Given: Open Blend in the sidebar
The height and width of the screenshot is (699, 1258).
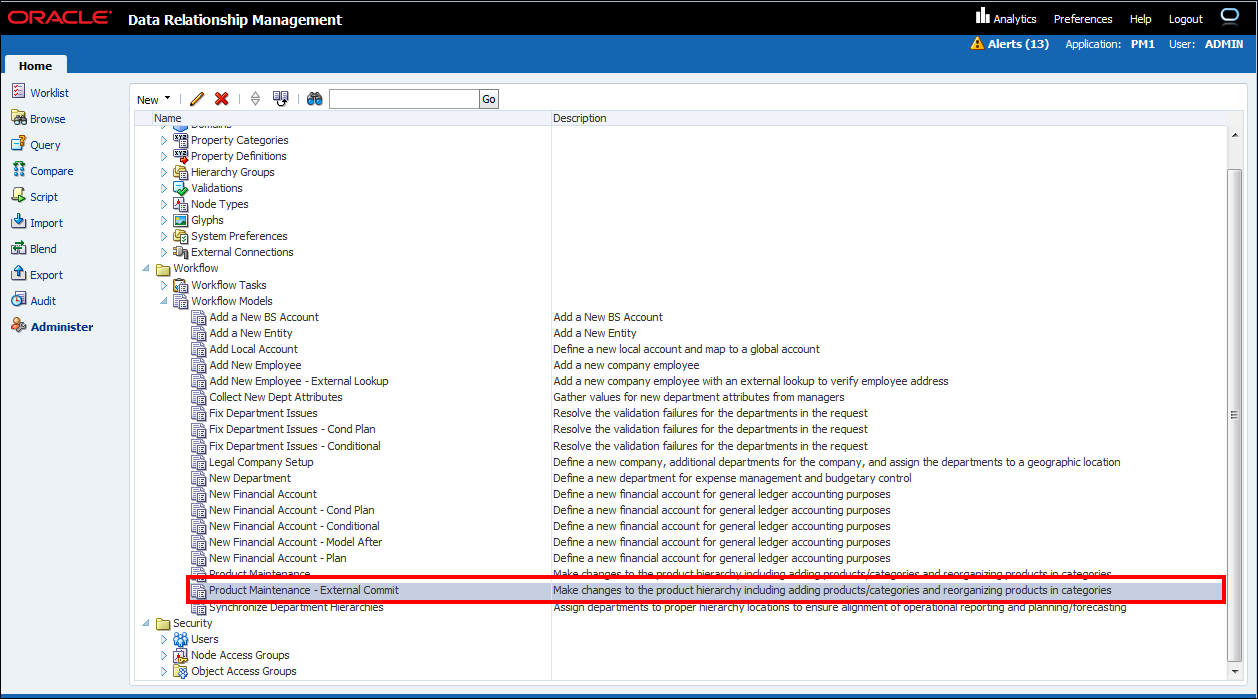Looking at the screenshot, I should click(43, 249).
